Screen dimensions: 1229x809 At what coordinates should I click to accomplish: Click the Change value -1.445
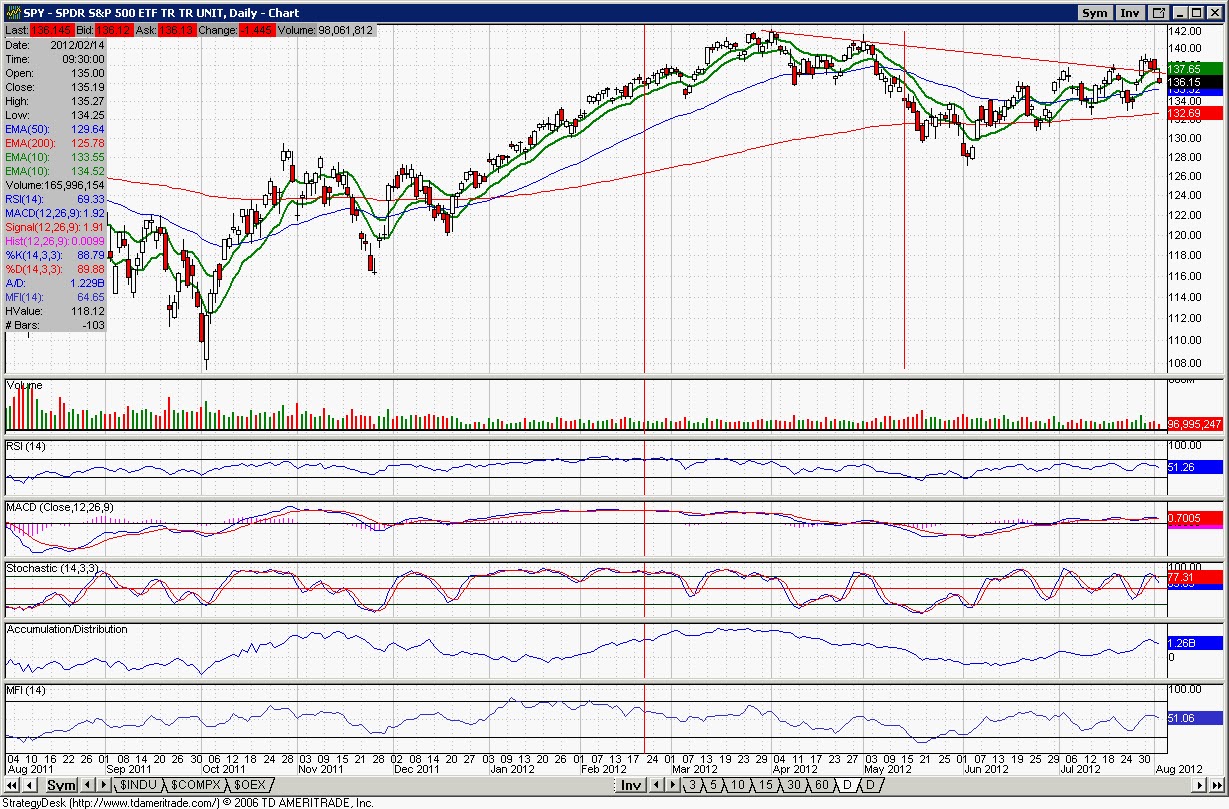[x=257, y=31]
